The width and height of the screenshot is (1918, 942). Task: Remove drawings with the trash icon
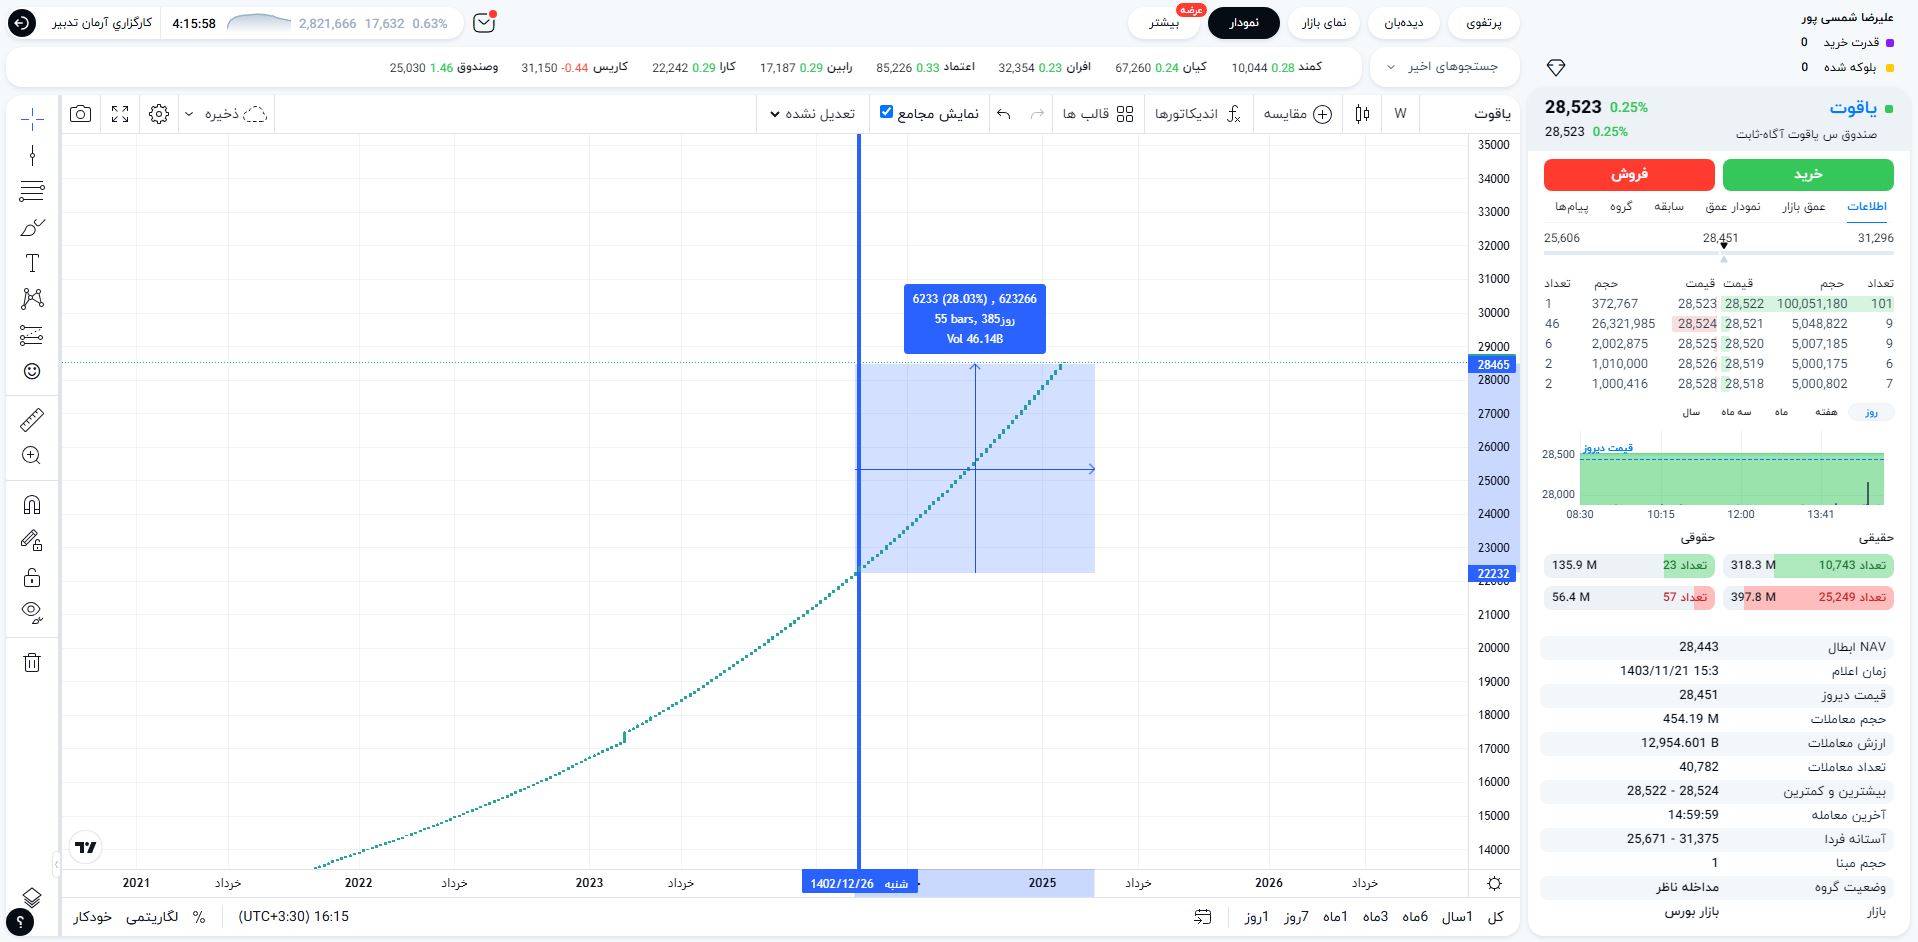[x=32, y=662]
